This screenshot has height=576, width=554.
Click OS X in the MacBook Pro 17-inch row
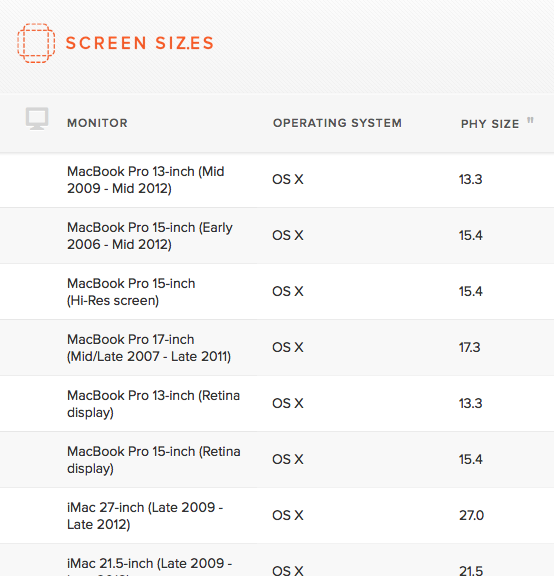pos(288,348)
